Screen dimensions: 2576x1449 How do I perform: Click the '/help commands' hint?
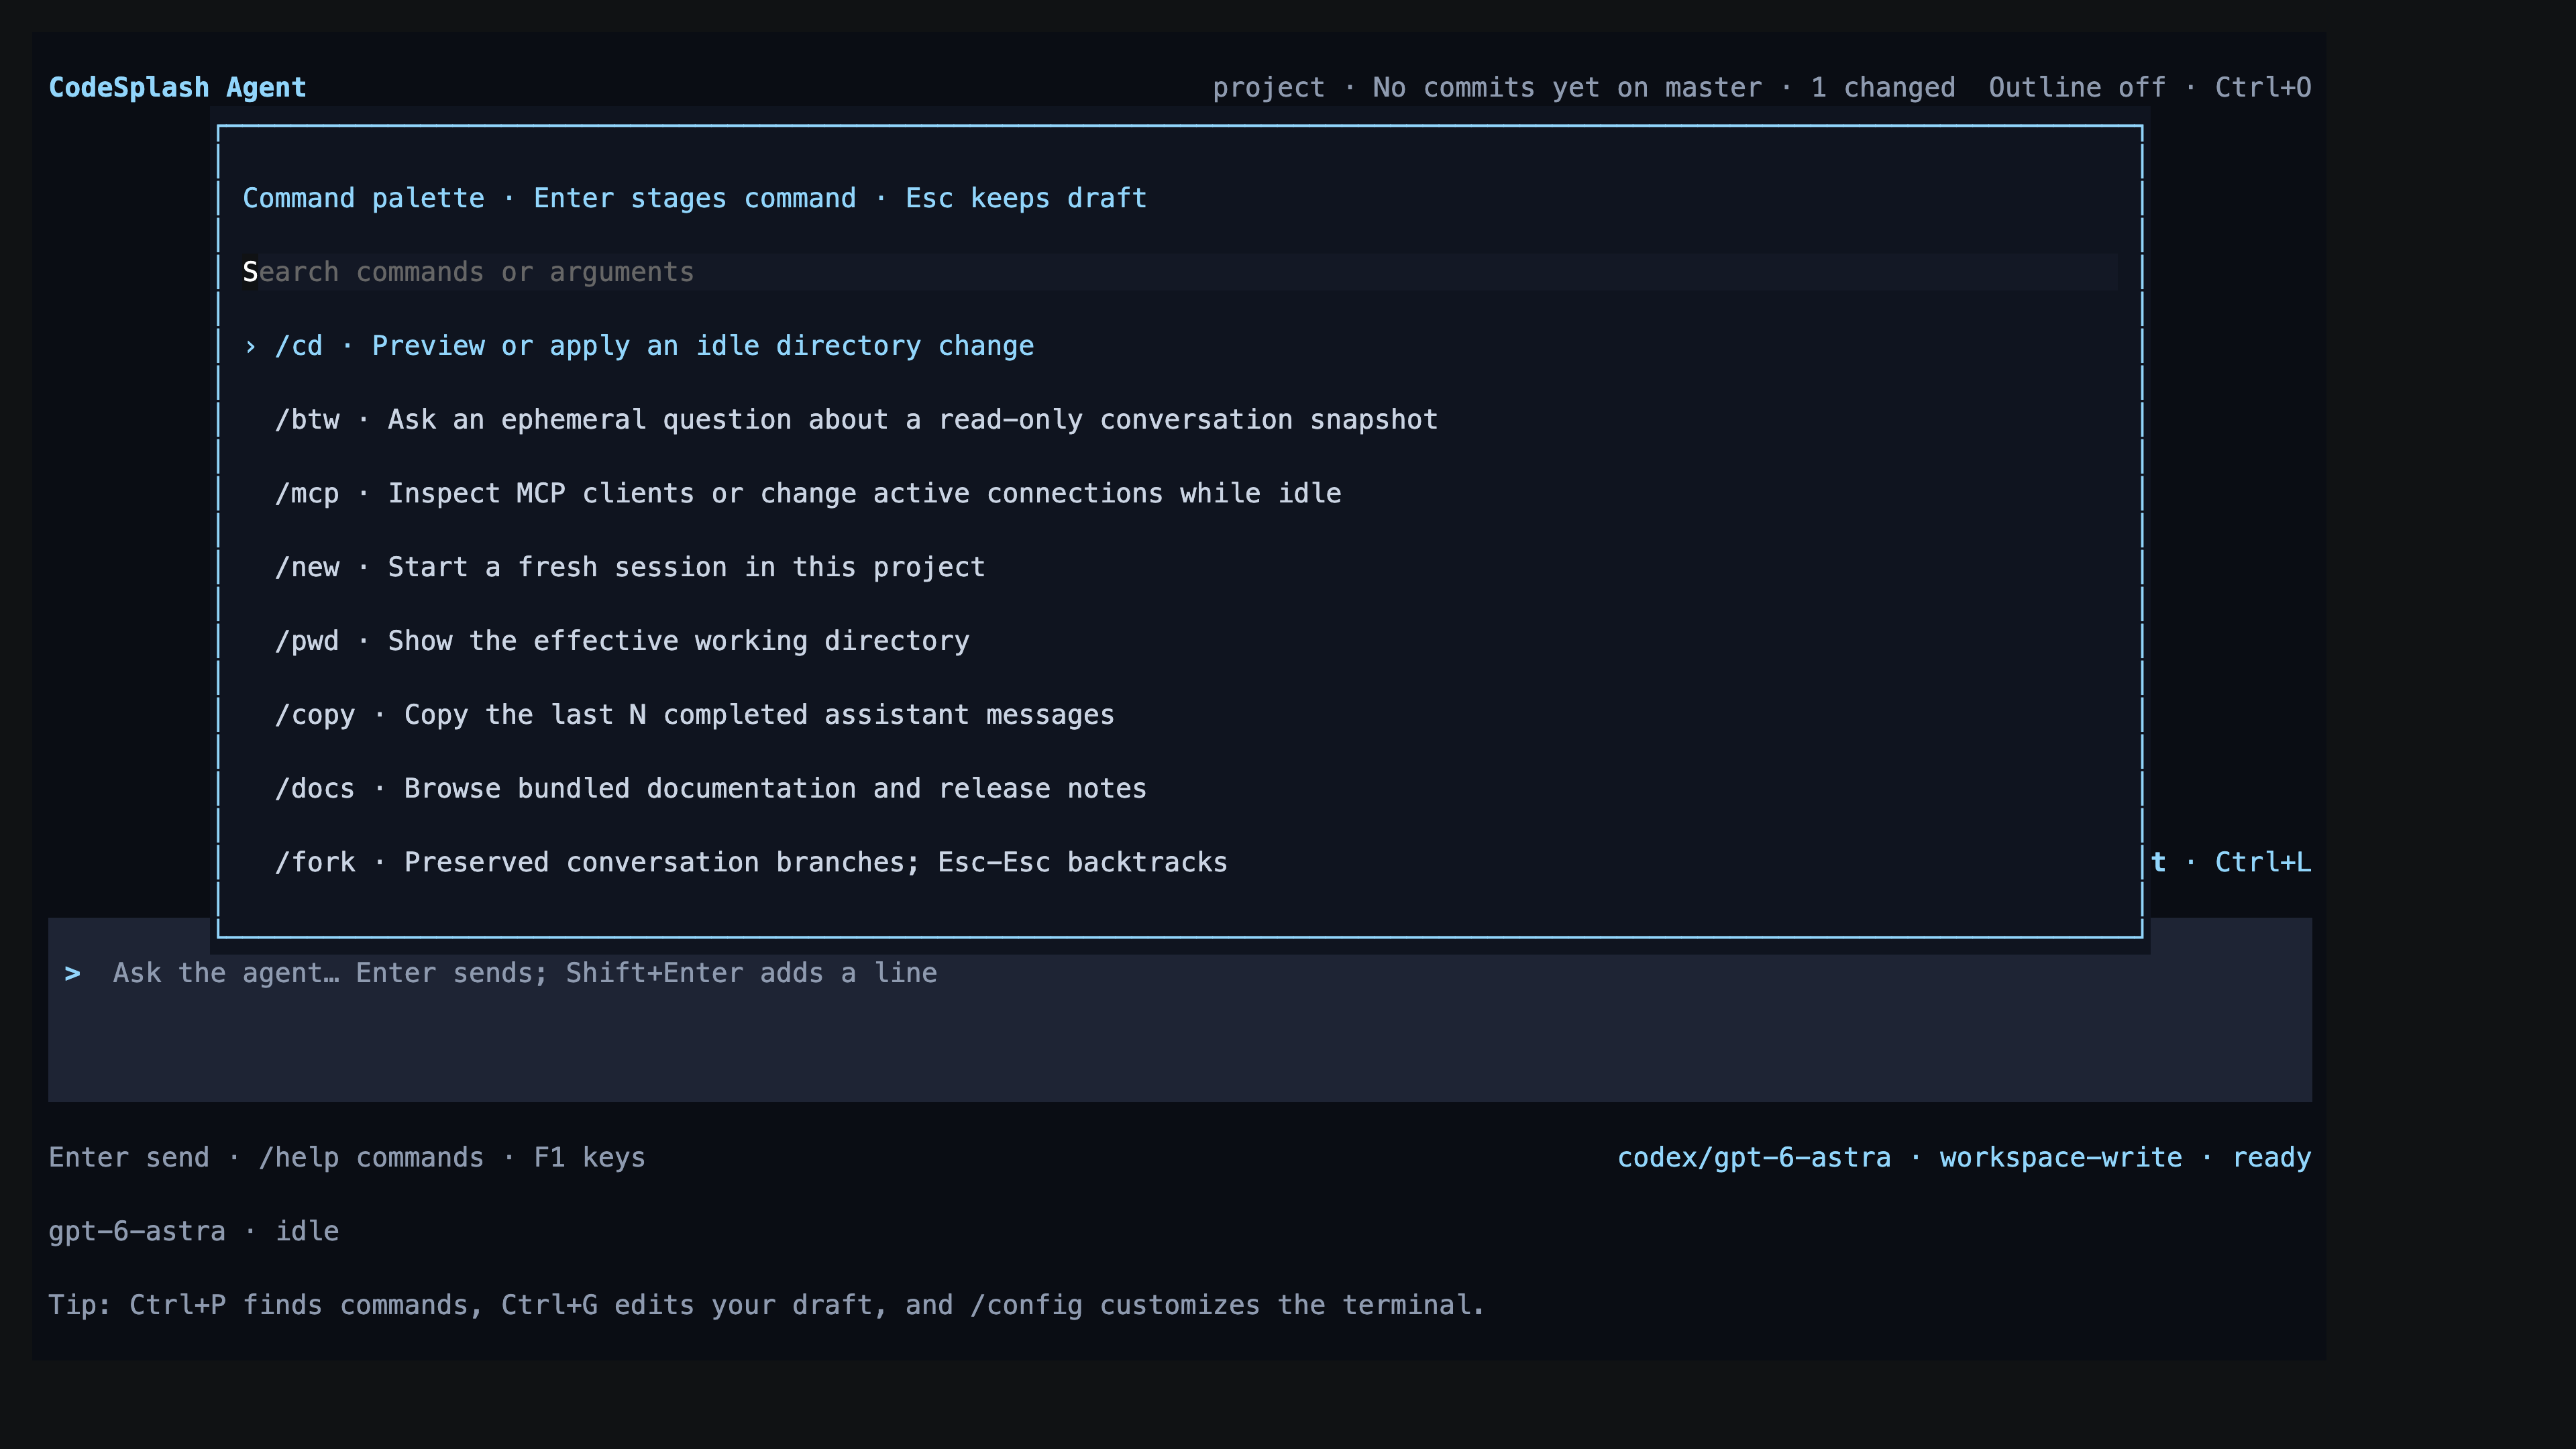tap(371, 1158)
